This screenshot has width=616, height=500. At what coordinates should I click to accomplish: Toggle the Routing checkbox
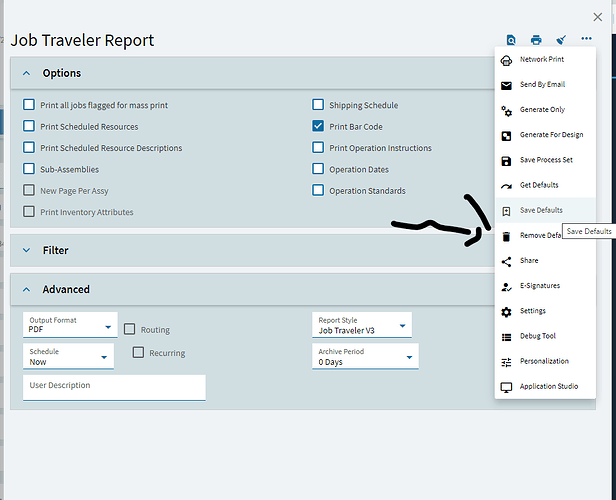(130, 329)
